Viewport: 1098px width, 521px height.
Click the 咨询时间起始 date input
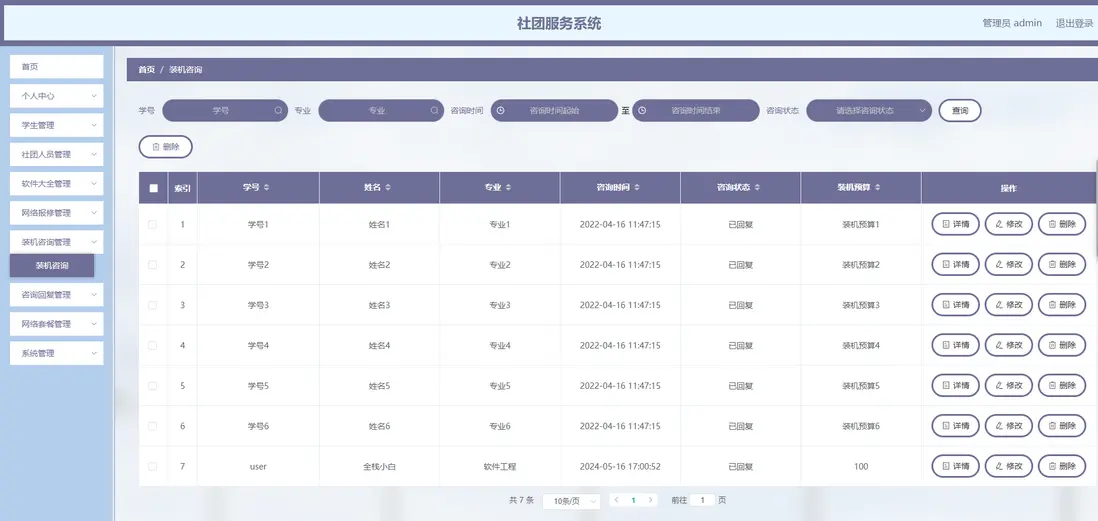[554, 111]
